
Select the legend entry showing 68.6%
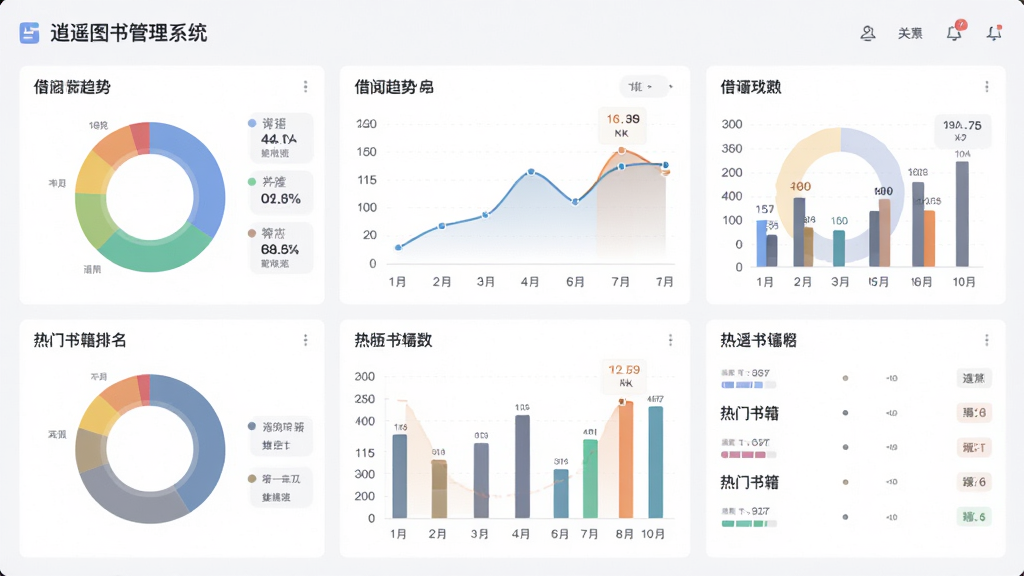point(280,248)
